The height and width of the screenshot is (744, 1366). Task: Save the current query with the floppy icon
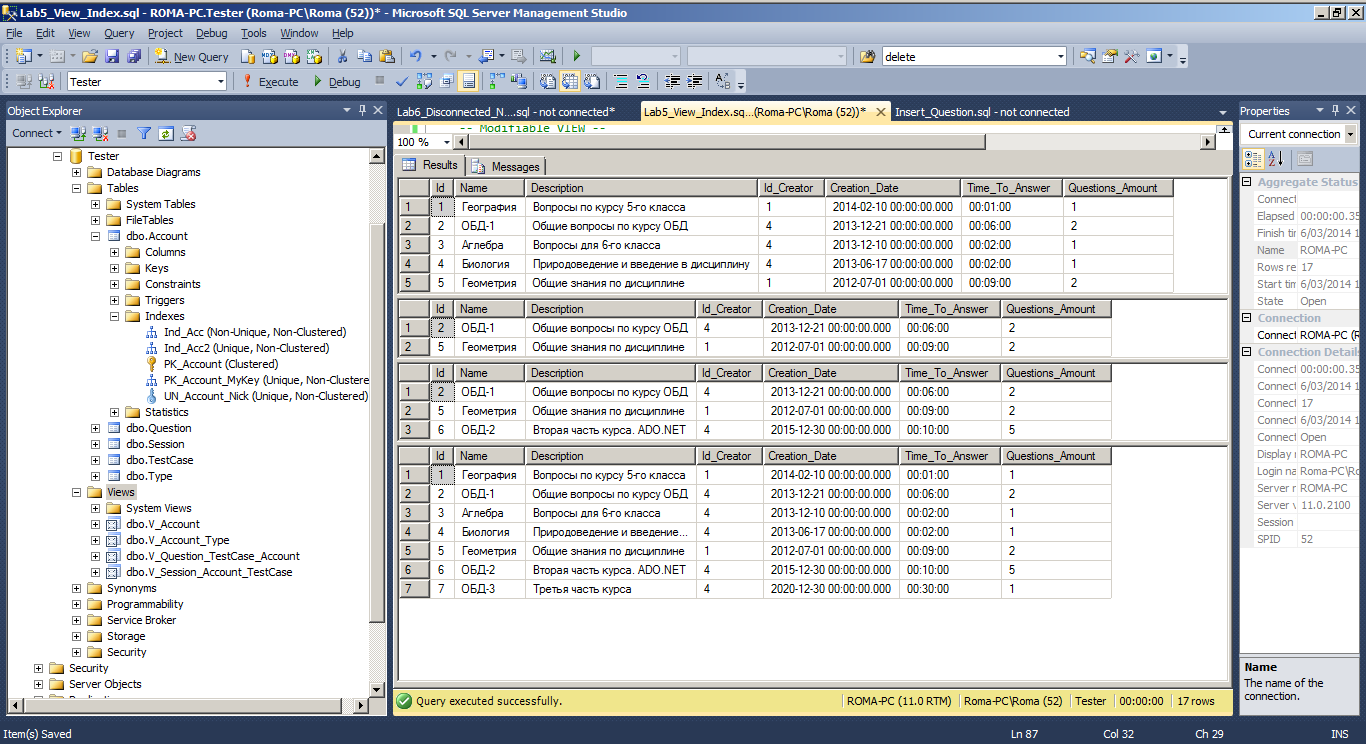[112, 57]
